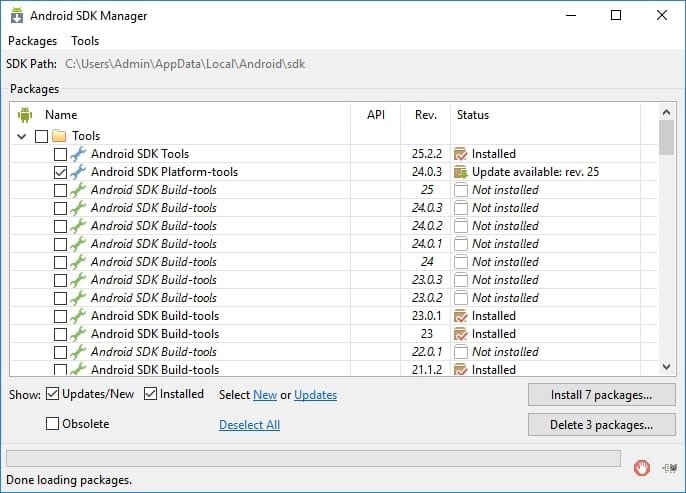Click the Rev. column header
This screenshot has width=686, height=493.
(426, 115)
